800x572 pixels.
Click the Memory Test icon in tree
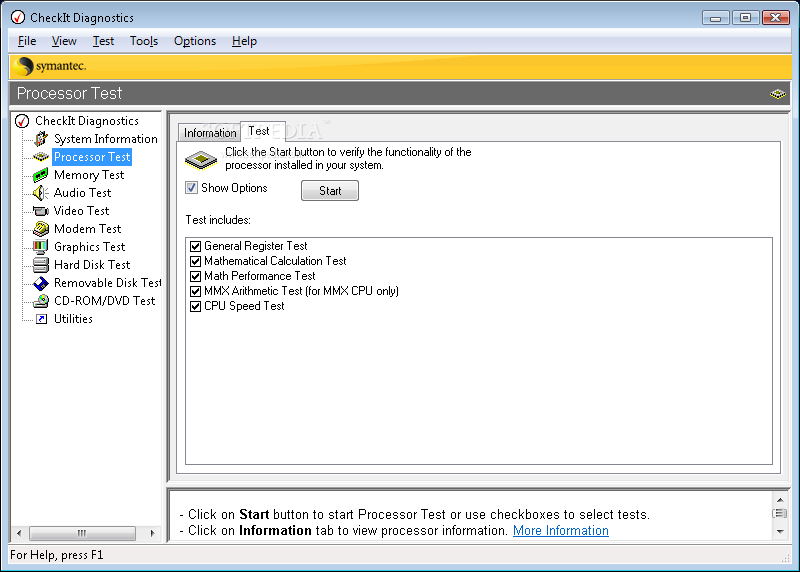point(41,175)
